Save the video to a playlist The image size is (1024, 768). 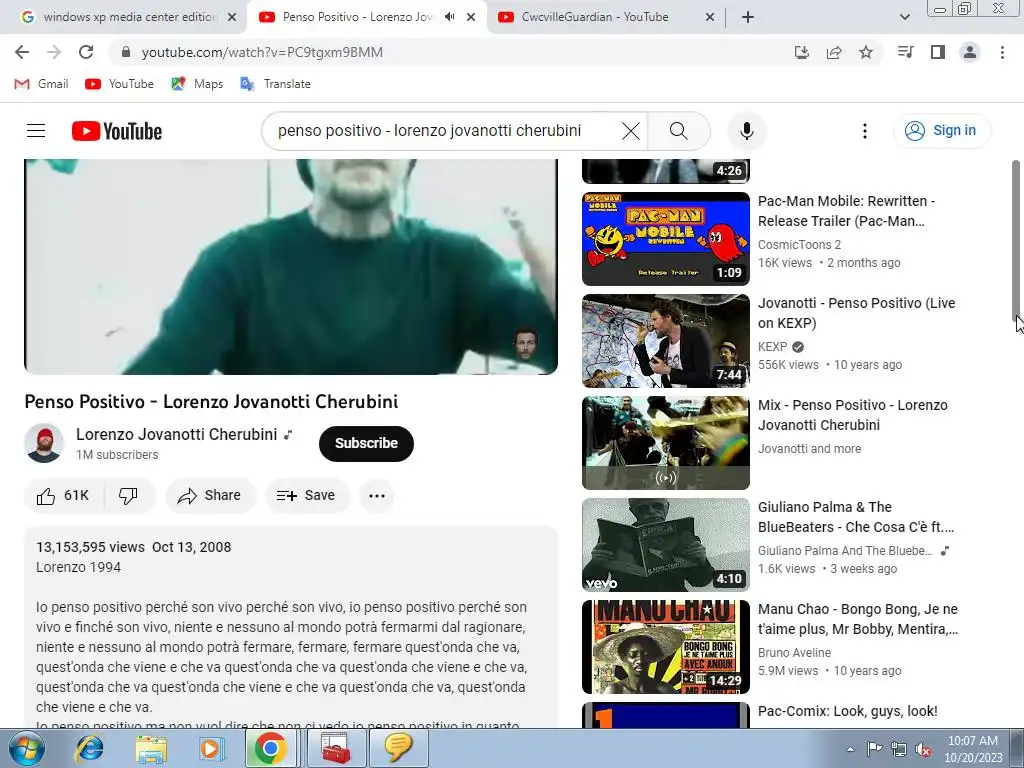click(306, 496)
